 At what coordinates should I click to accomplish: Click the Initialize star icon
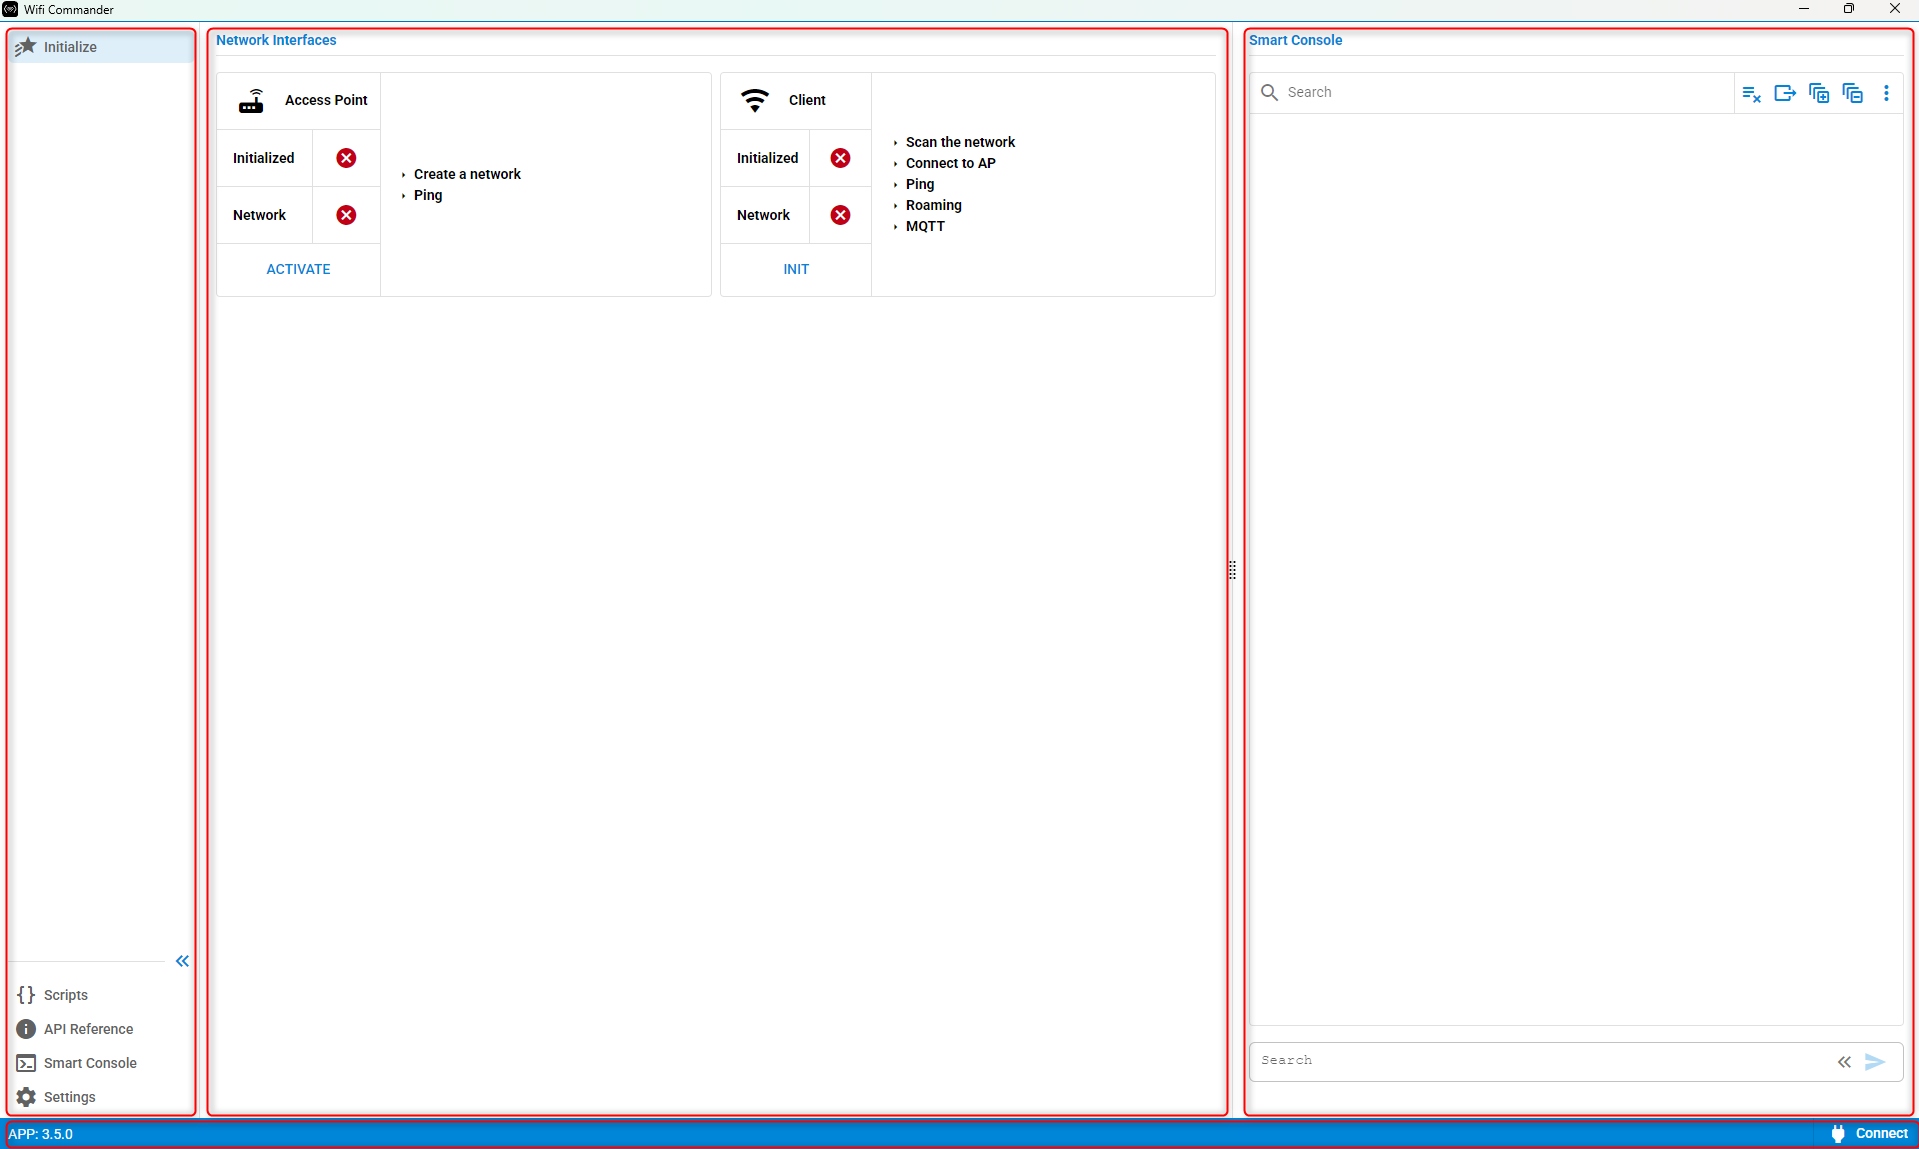25,47
